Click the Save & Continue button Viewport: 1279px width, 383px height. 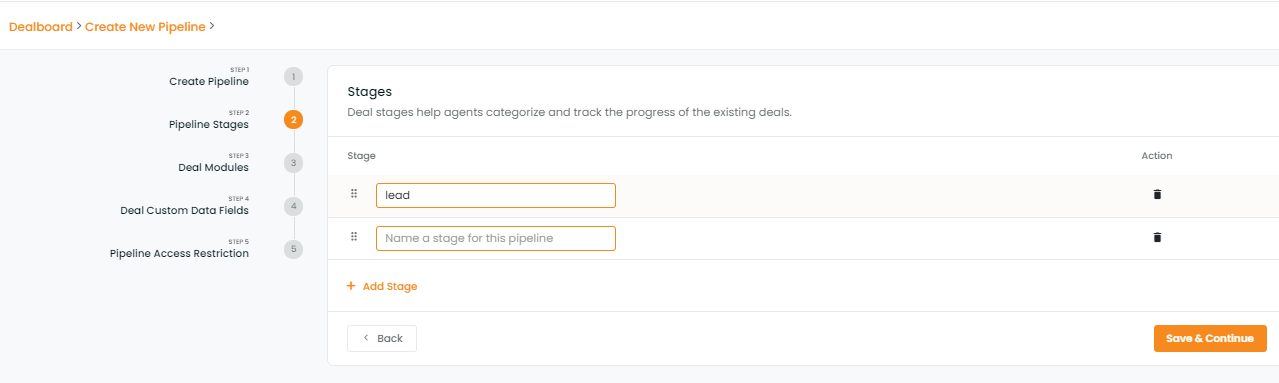click(x=1210, y=338)
